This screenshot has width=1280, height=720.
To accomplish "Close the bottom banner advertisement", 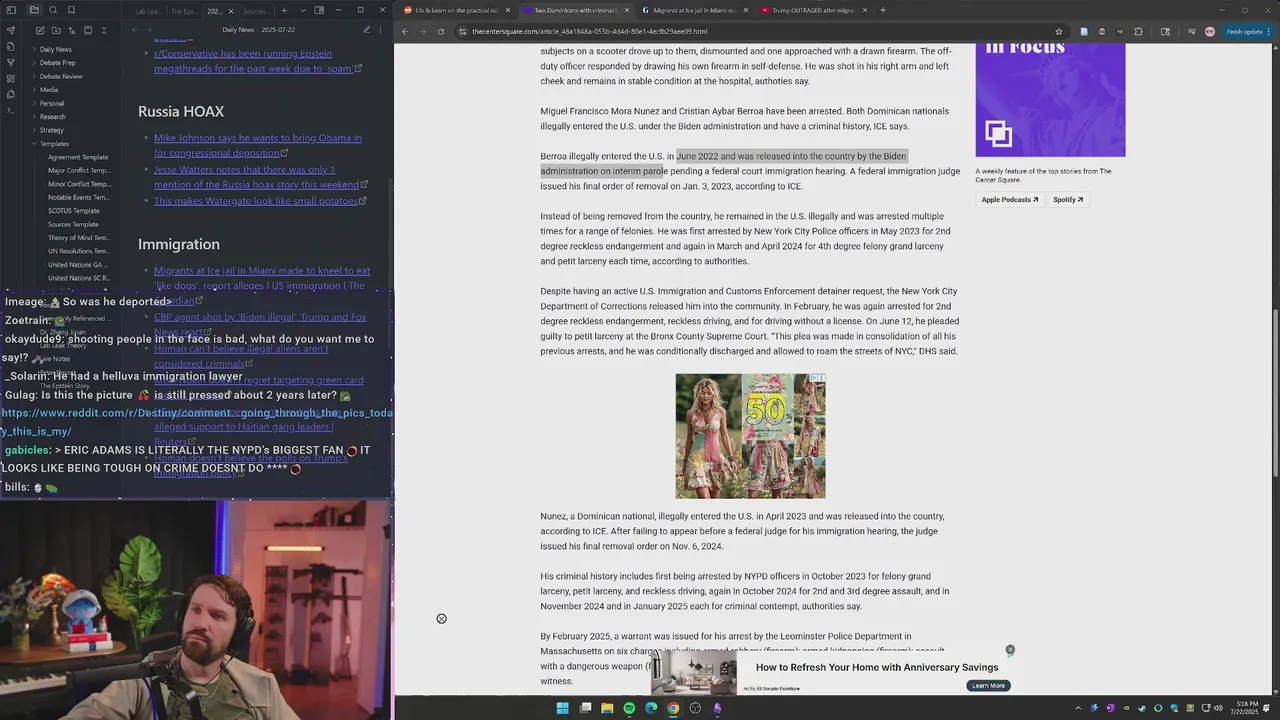I will click(1010, 650).
